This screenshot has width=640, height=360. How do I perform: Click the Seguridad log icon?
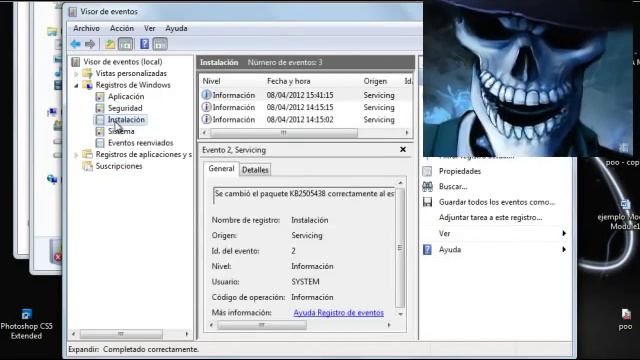point(100,108)
